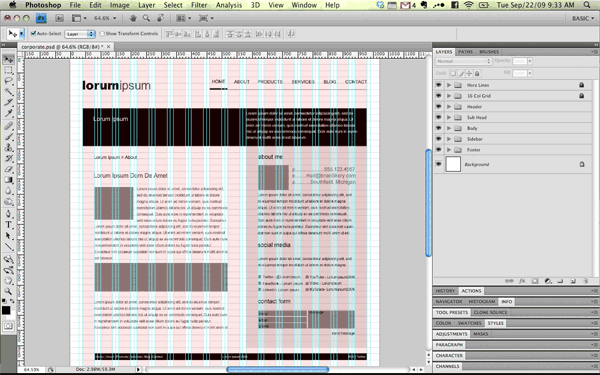
Task: Click the Hand tool in the application bar
Action: pyautogui.click(x=133, y=18)
